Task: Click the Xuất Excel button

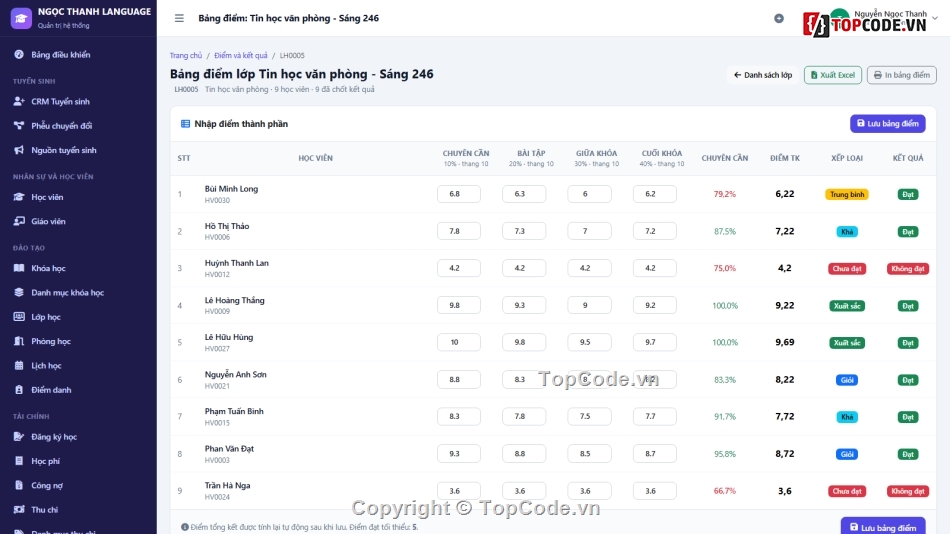Action: click(832, 75)
